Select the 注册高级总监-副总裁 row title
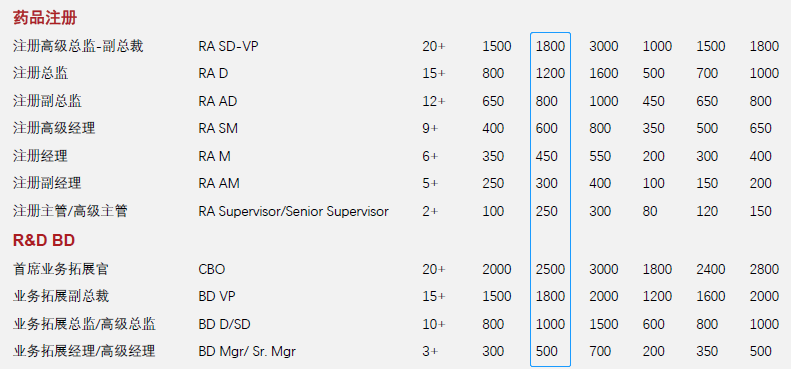The height and width of the screenshot is (369, 791). 78,46
